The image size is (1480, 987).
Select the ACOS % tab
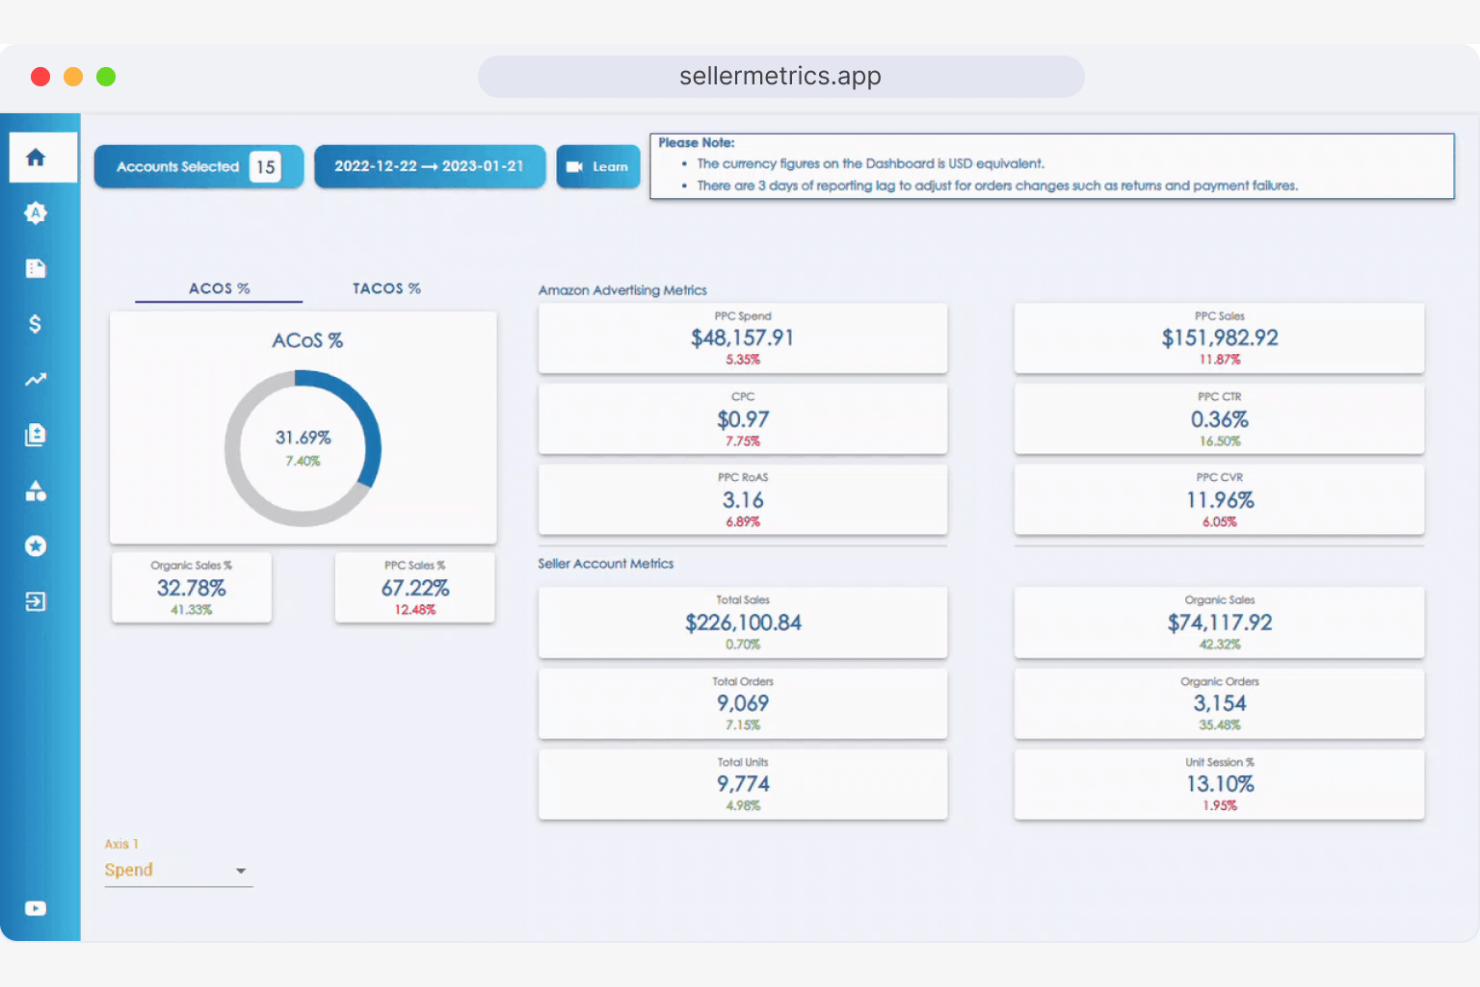[x=217, y=288]
